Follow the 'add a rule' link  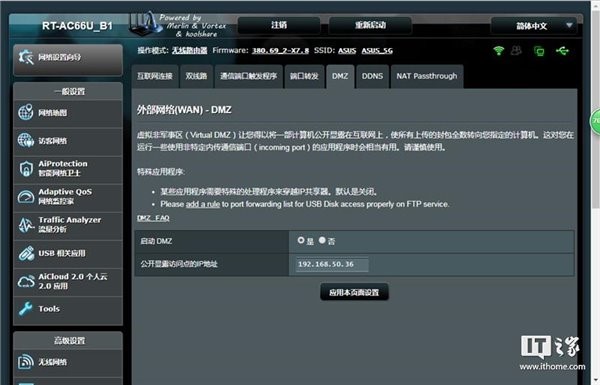203,204
